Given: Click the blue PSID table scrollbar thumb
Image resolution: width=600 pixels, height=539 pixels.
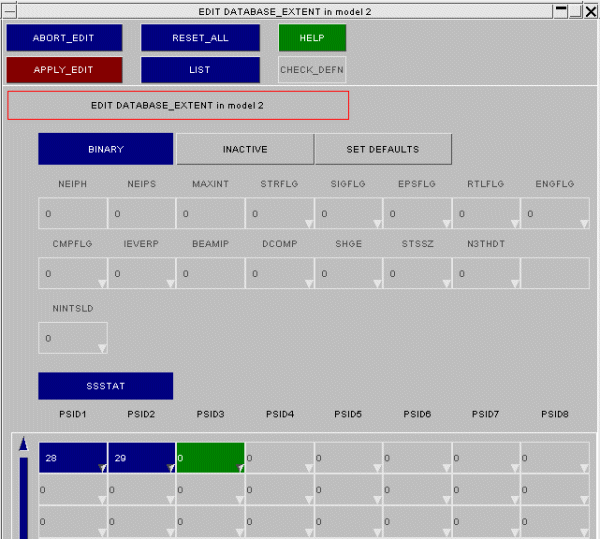Looking at the screenshot, I should (x=24, y=498).
